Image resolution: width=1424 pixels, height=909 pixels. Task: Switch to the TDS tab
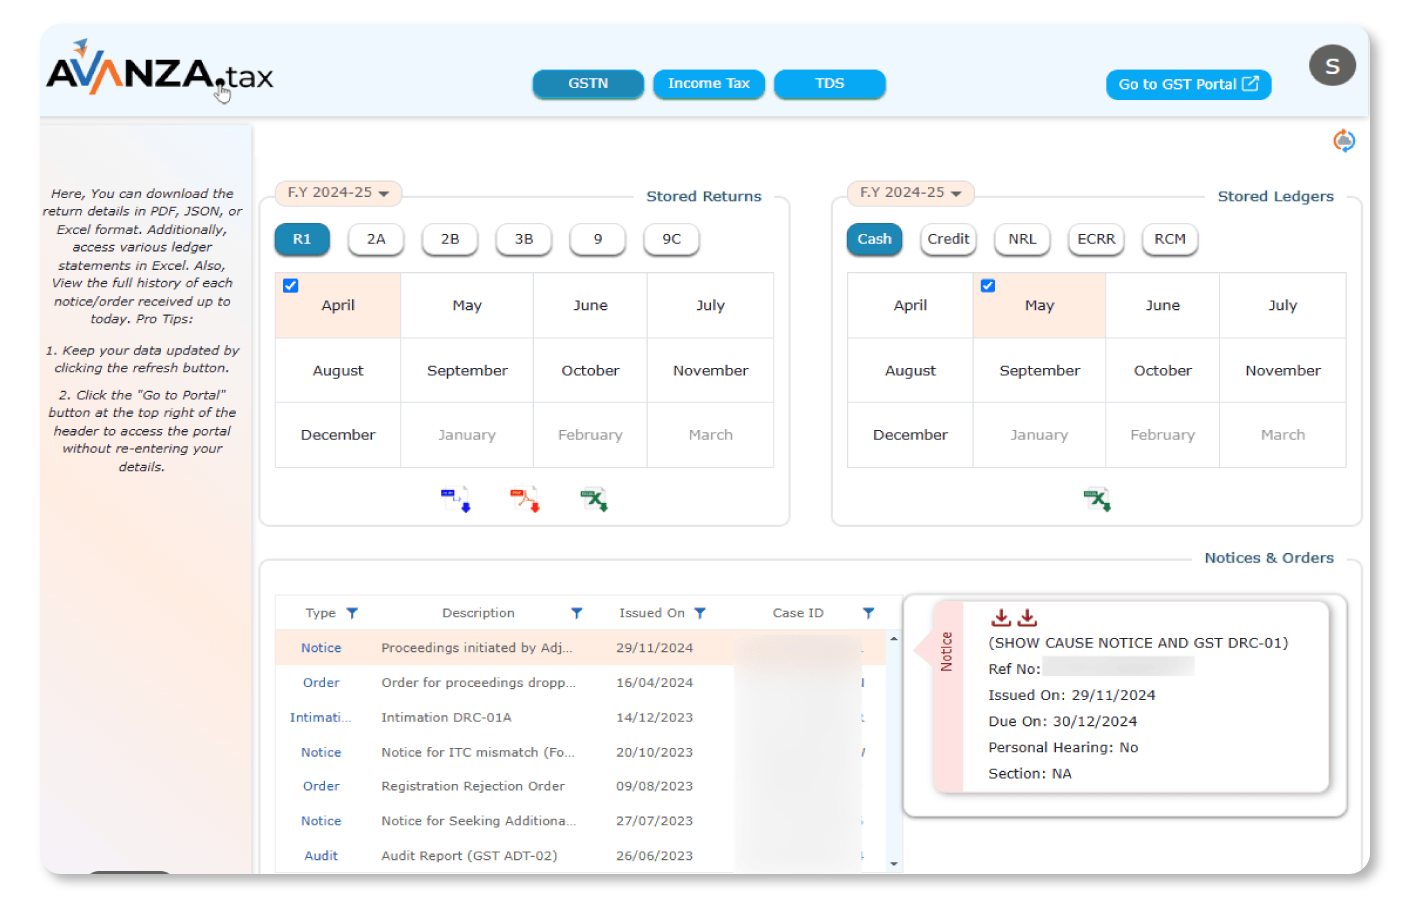click(x=830, y=84)
